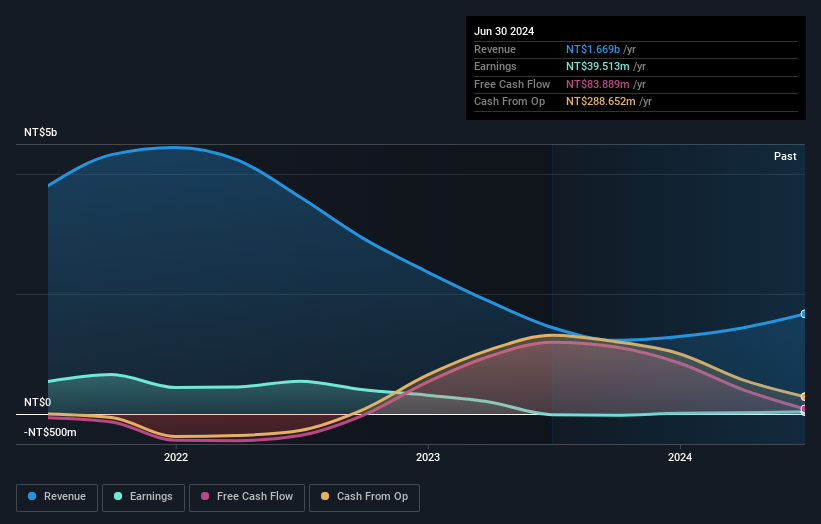The width and height of the screenshot is (821, 524).
Task: Click the Free Cash Flow tooltip label
Action: tap(512, 84)
